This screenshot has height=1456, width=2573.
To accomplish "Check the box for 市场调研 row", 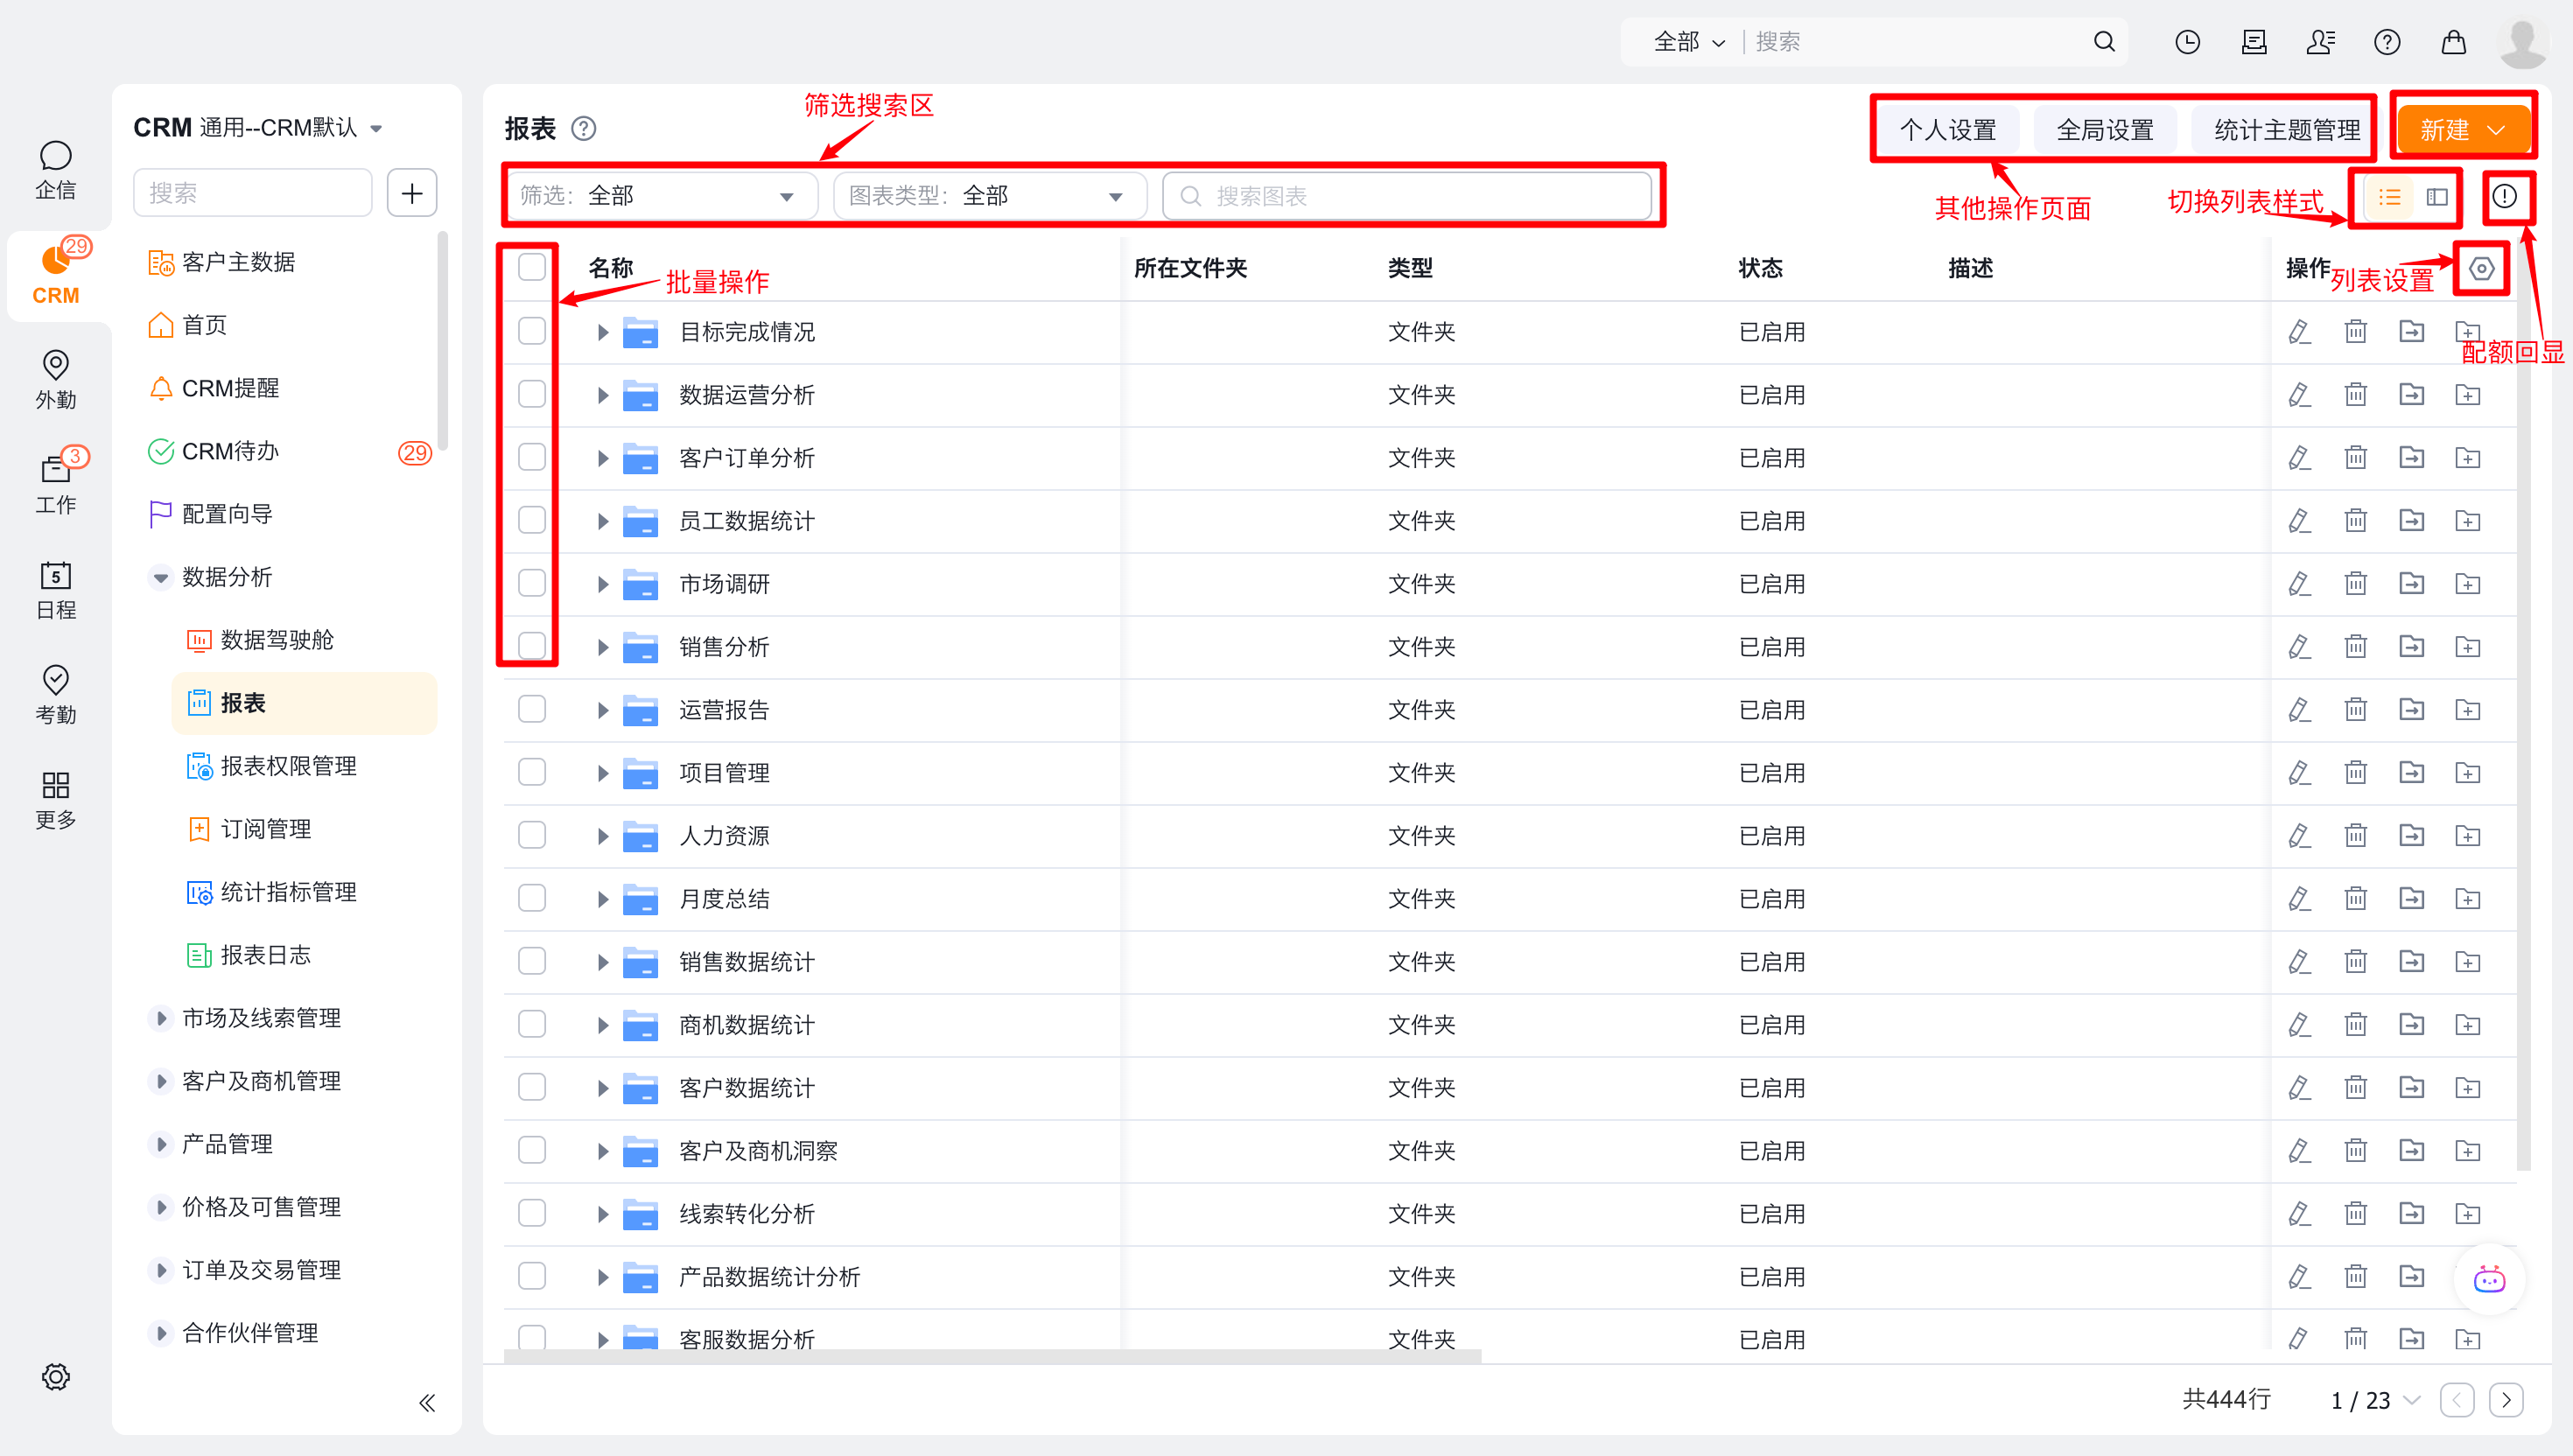I will pyautogui.click(x=532, y=583).
